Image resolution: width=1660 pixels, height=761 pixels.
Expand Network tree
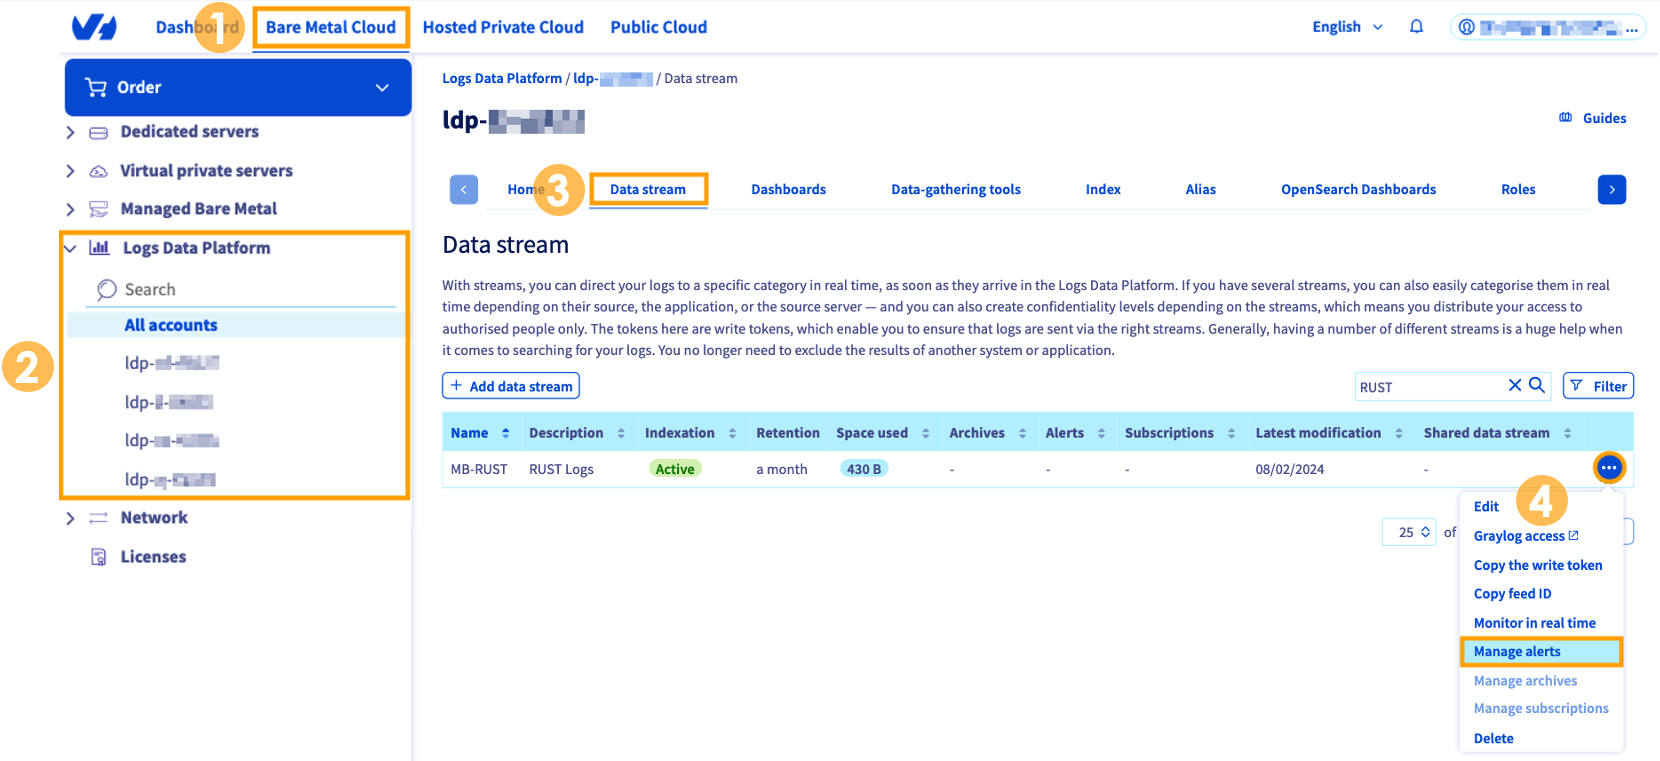pyautogui.click(x=70, y=518)
